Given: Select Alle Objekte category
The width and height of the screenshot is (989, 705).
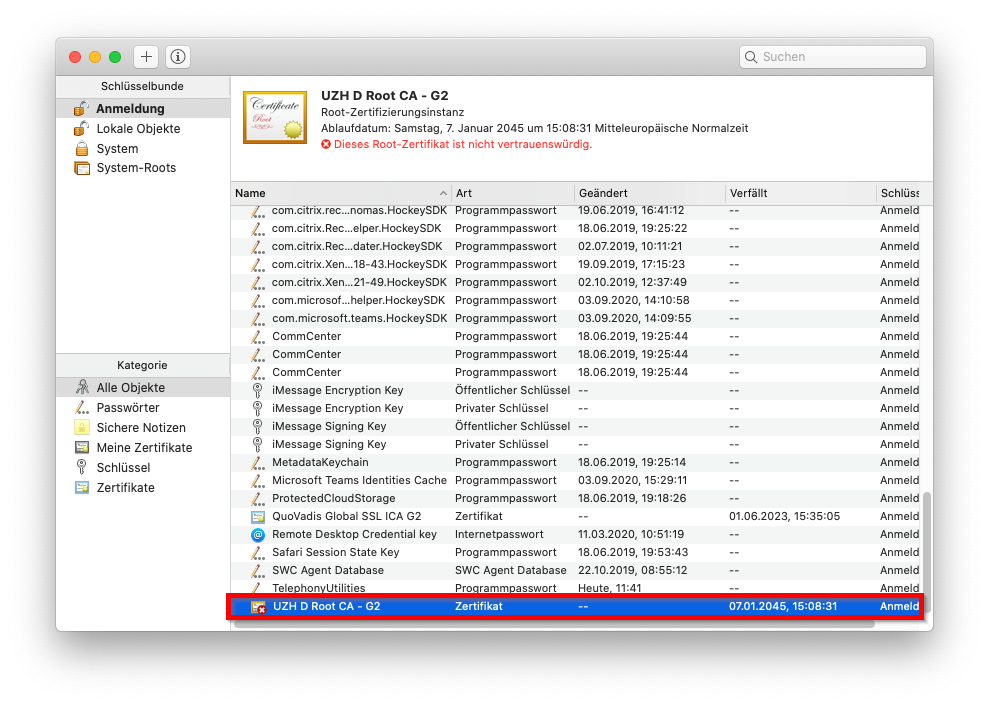Looking at the screenshot, I should click(x=130, y=388).
